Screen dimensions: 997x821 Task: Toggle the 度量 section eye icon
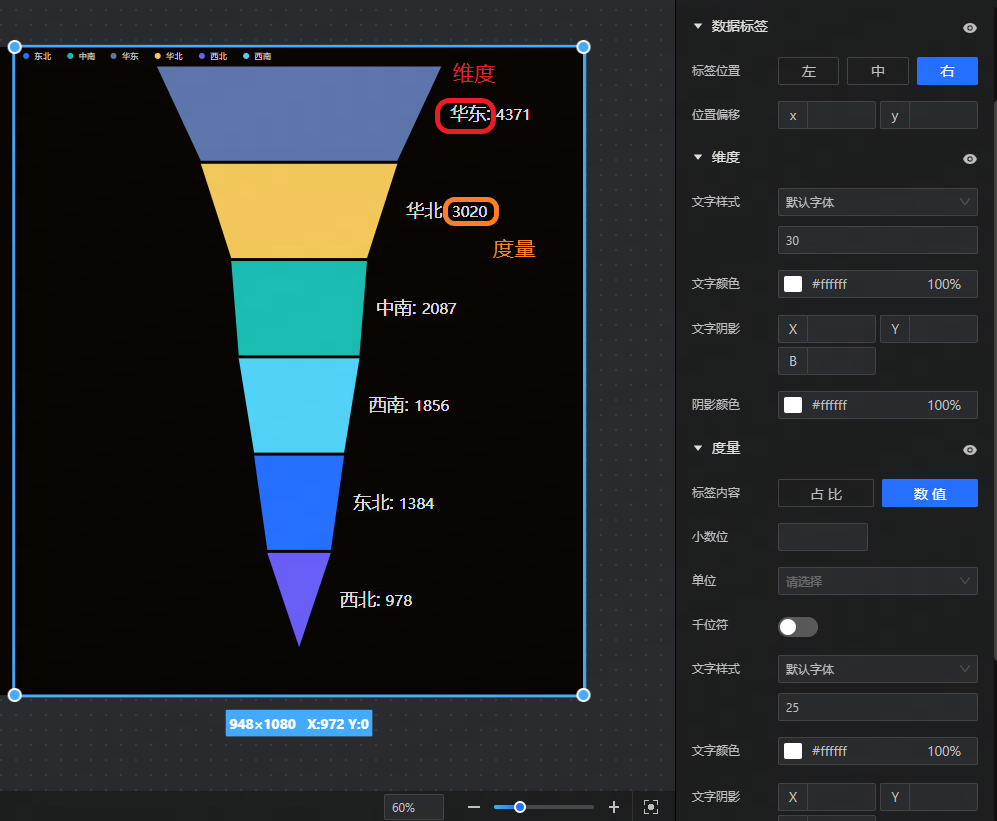(x=969, y=450)
